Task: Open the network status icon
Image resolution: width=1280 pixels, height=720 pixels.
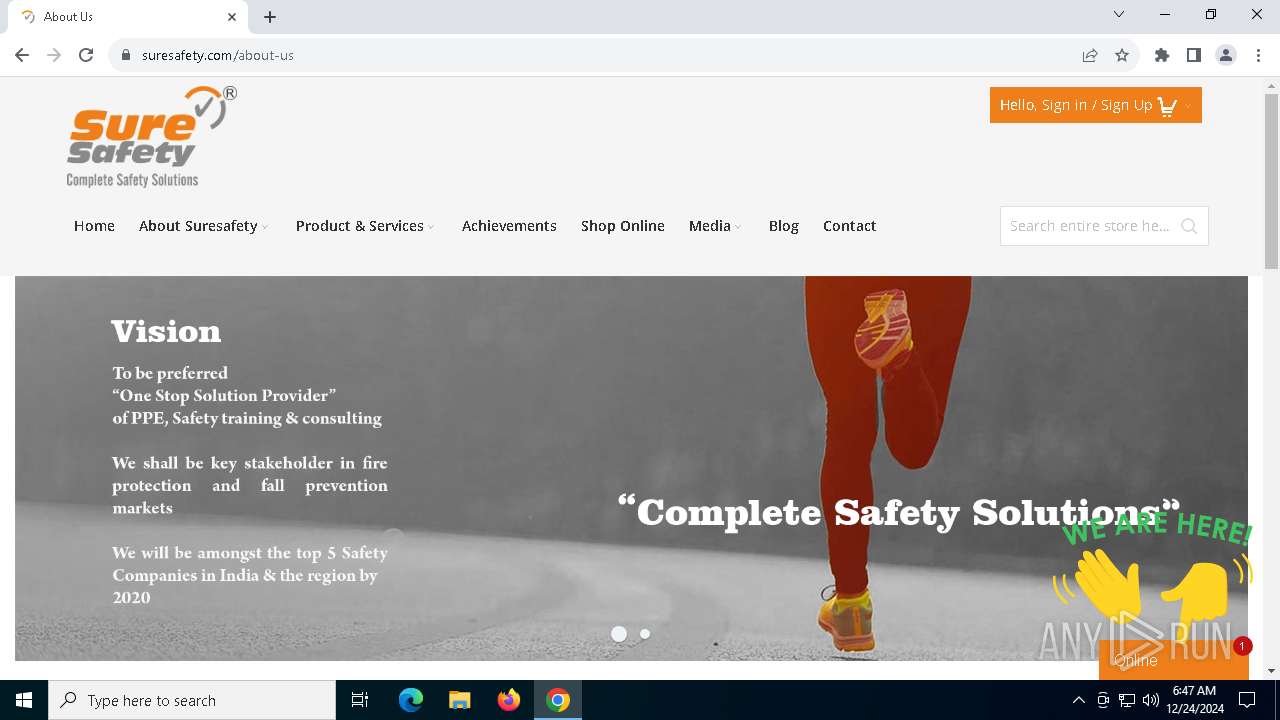Action: pos(1127,700)
